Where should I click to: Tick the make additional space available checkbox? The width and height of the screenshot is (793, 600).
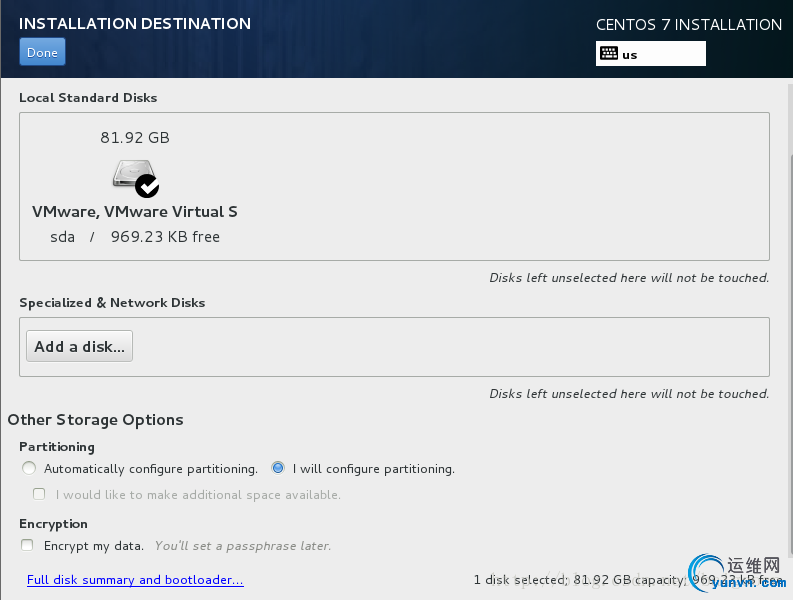point(39,494)
